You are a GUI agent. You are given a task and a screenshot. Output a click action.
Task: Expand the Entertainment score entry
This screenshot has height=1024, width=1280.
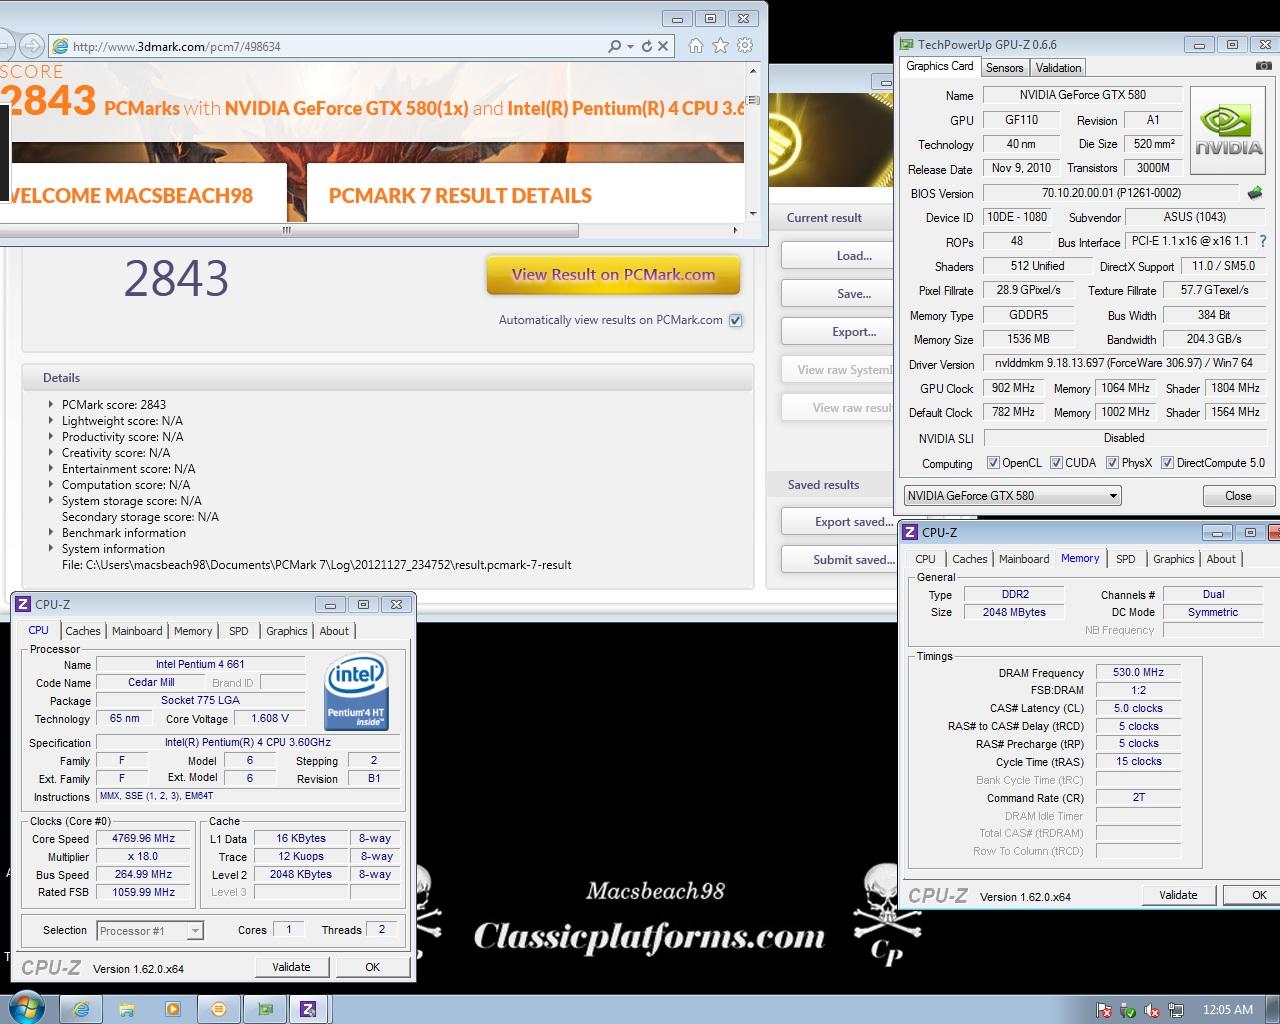coord(51,469)
